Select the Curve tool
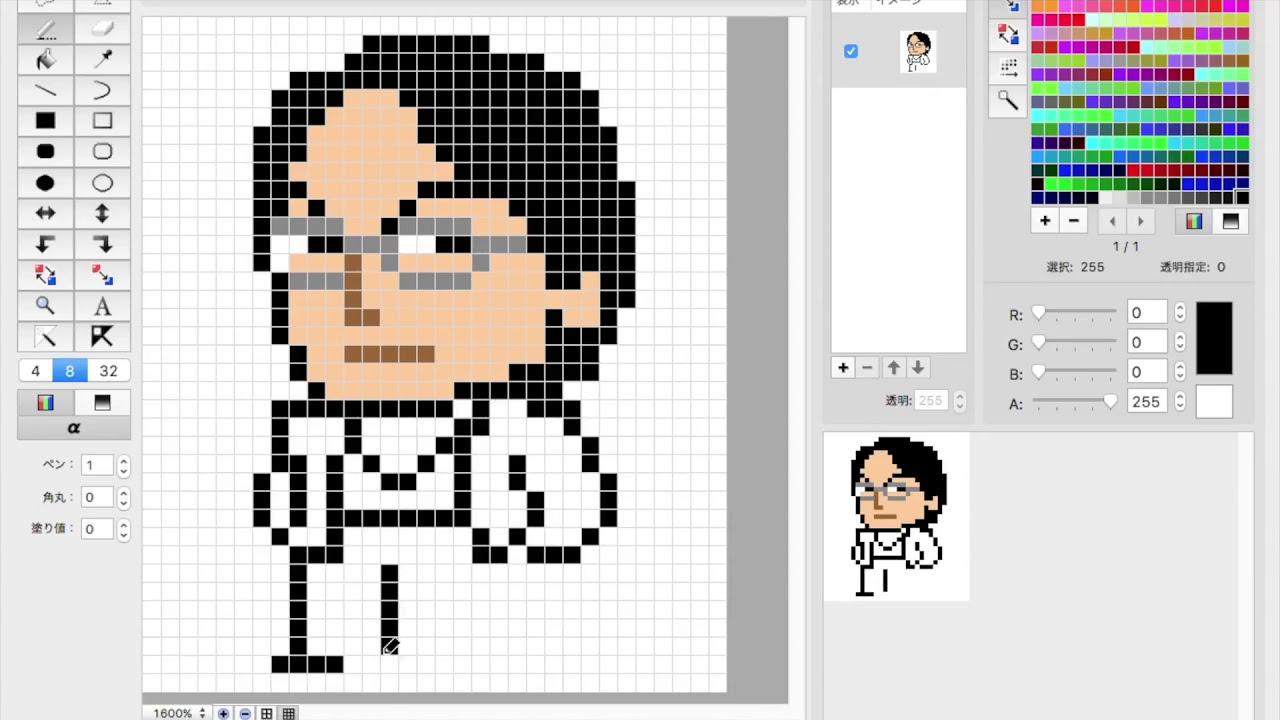1280x720 pixels. coord(102,91)
